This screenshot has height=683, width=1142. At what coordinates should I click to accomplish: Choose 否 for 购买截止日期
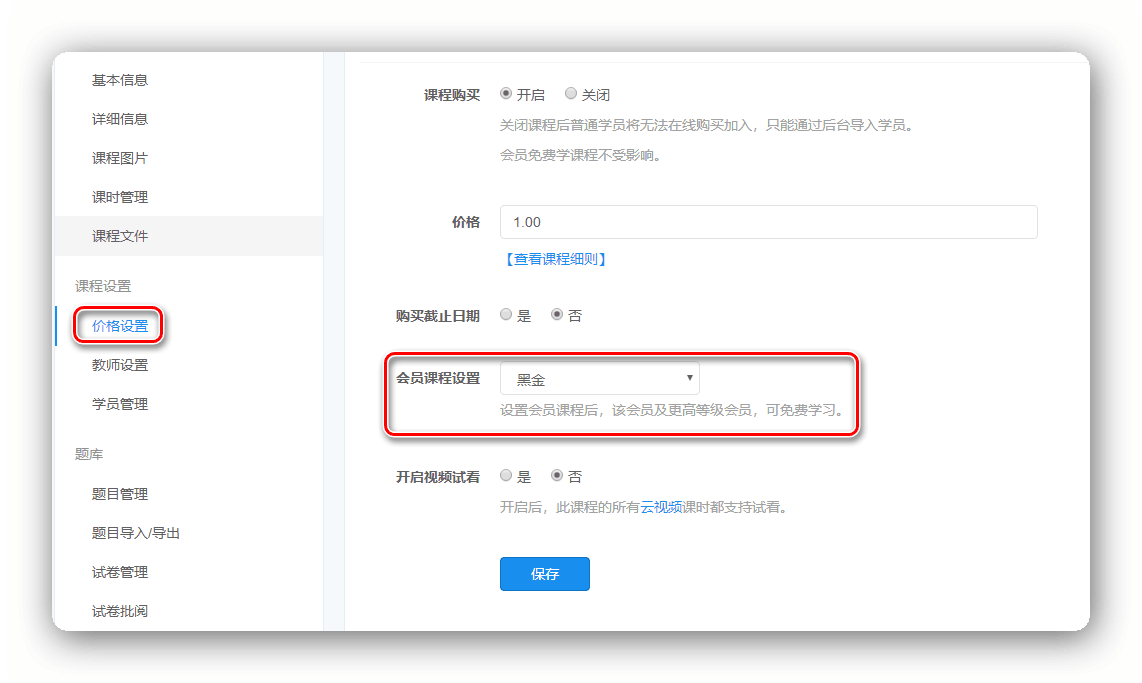point(557,315)
